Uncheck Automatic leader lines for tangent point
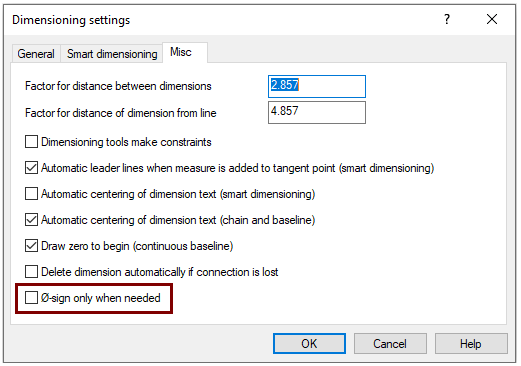Viewport: 521px width, 366px height. pos(31,168)
